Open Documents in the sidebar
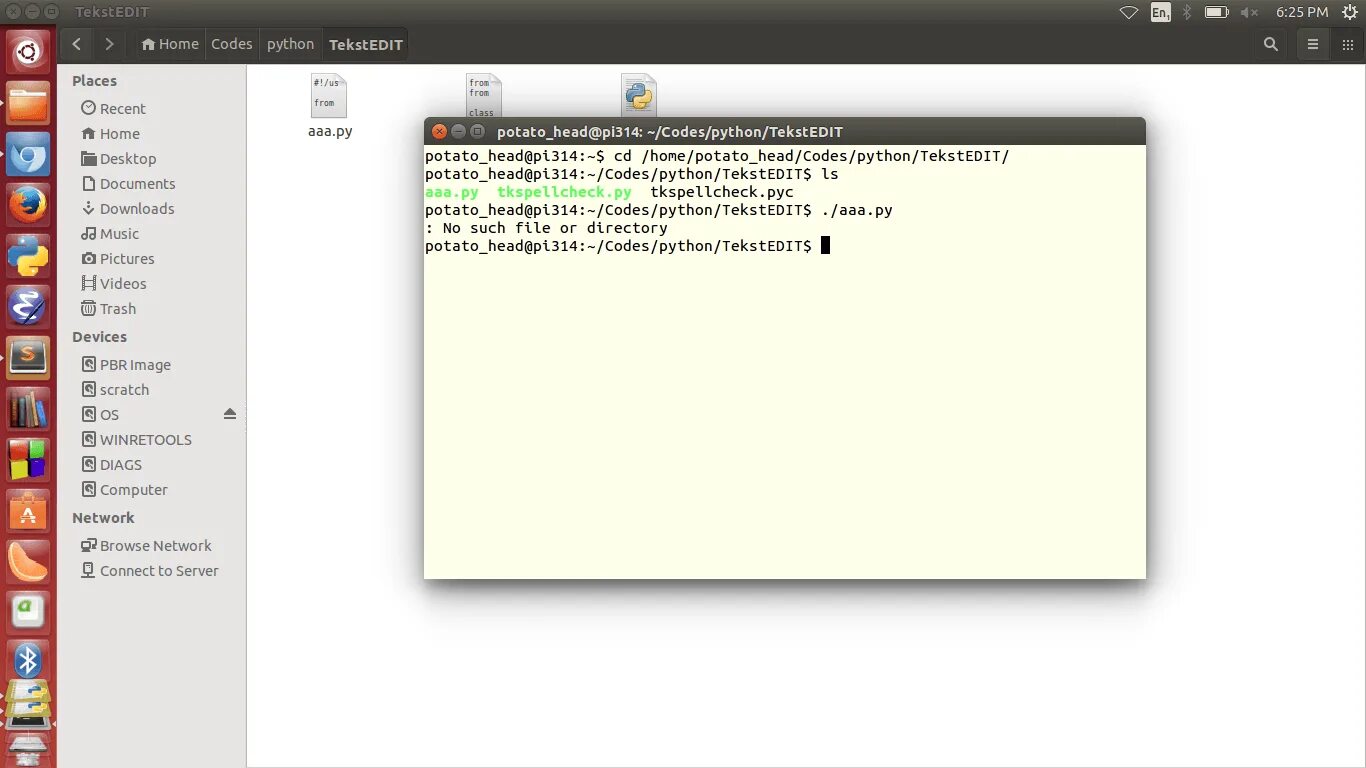Image resolution: width=1366 pixels, height=768 pixels. click(128, 183)
